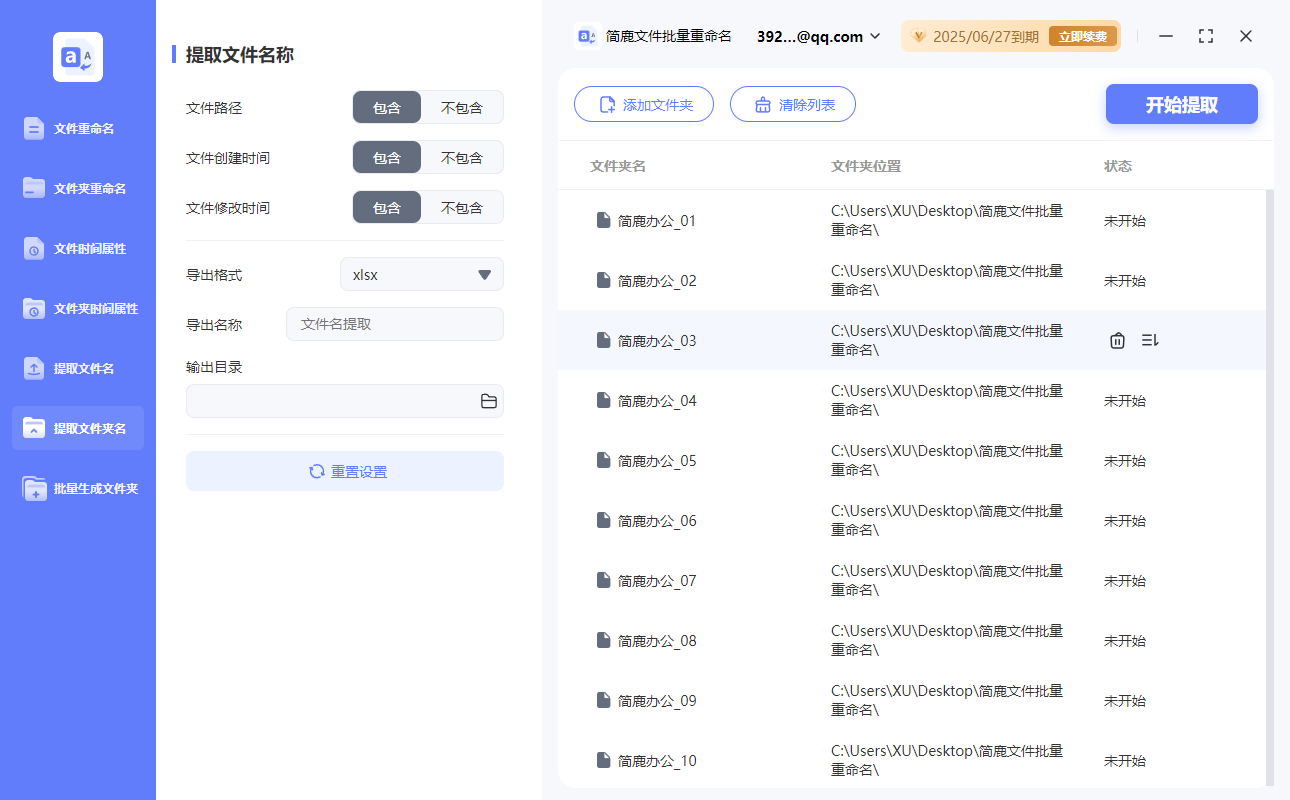Delete the 简鹿办公_03 row using the trash icon
This screenshot has width=1290, height=800.
coord(1117,340)
